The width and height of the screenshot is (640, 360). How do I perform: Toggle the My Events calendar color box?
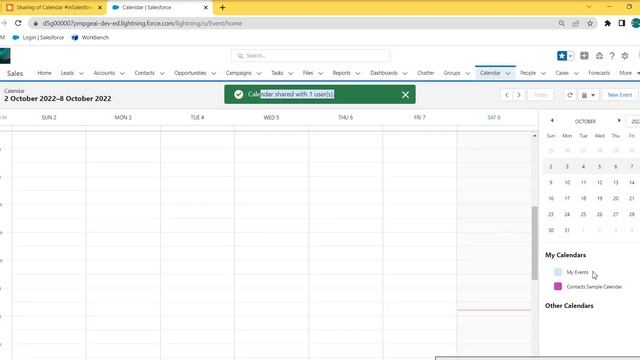558,272
